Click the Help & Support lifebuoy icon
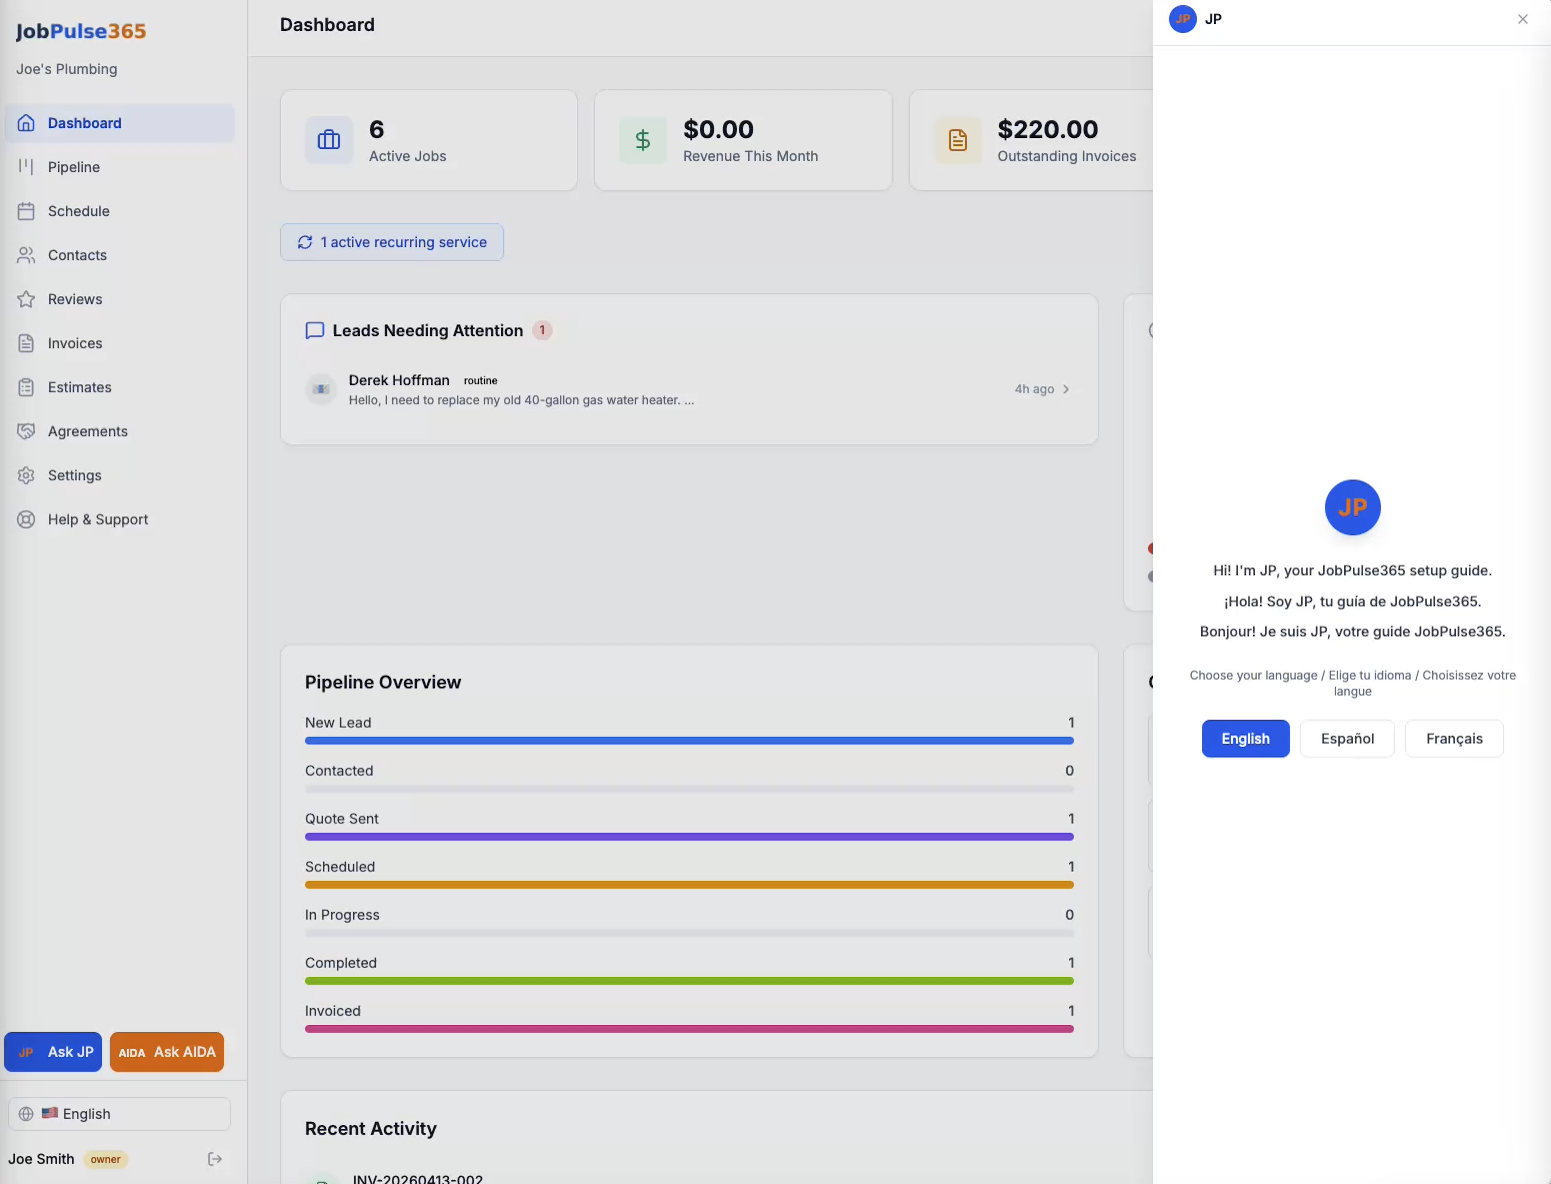 [x=26, y=519]
